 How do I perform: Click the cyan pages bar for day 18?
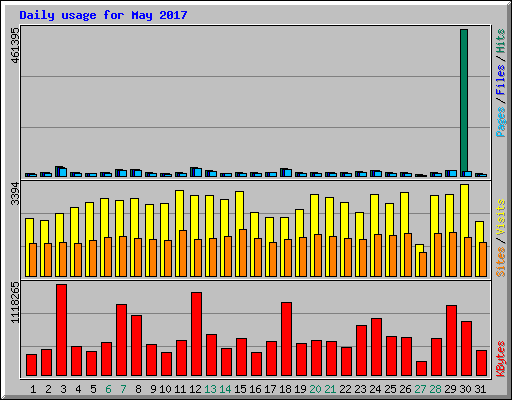[x=288, y=173]
